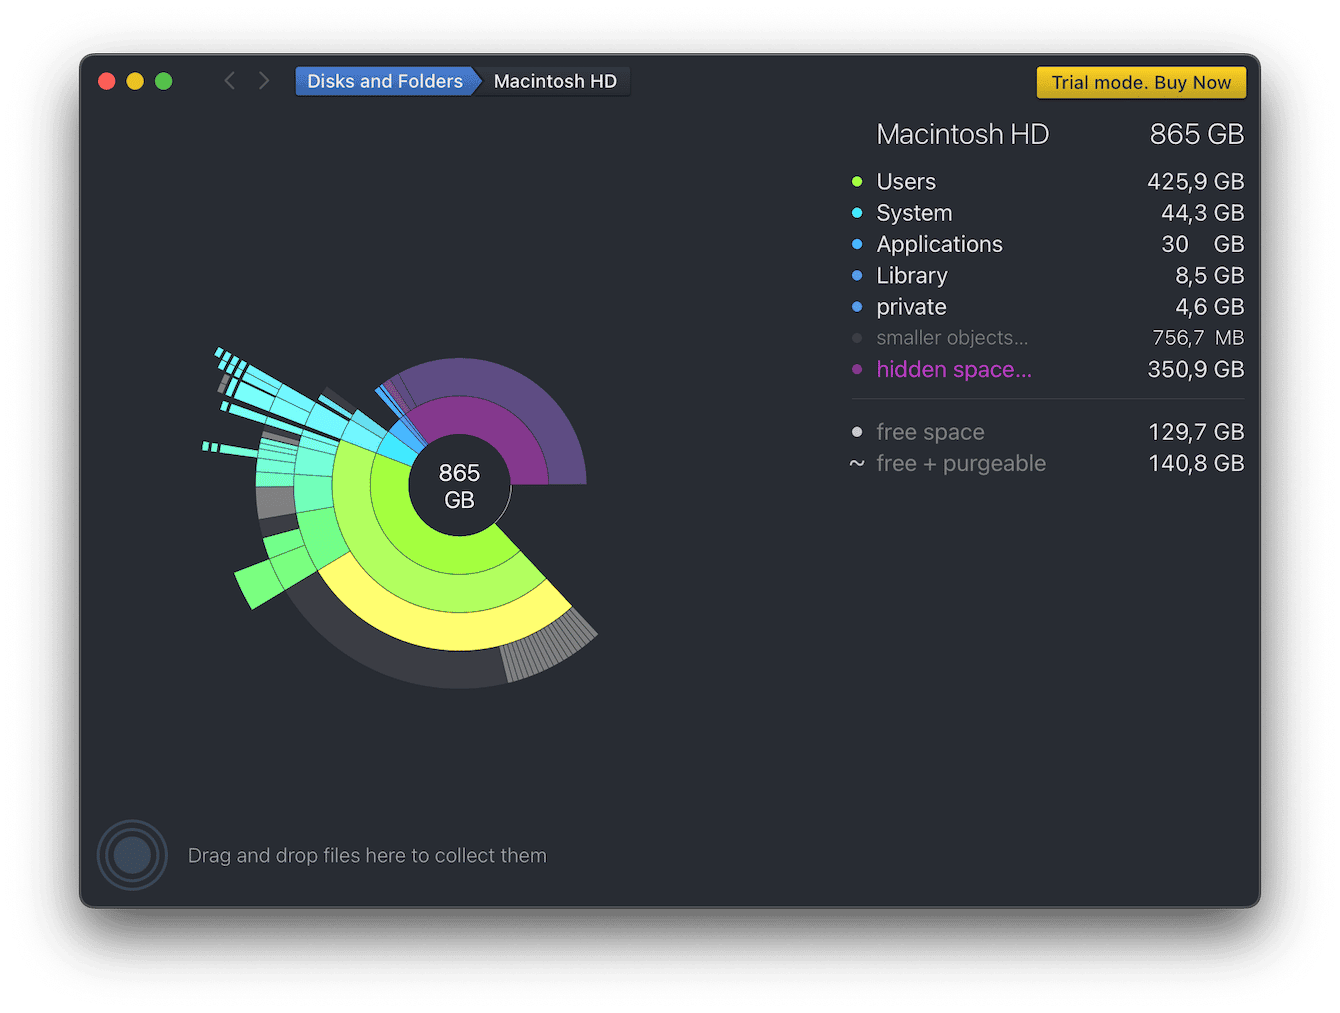Select the purple System arc in the sunburst
This screenshot has width=1340, height=1013.
490,420
